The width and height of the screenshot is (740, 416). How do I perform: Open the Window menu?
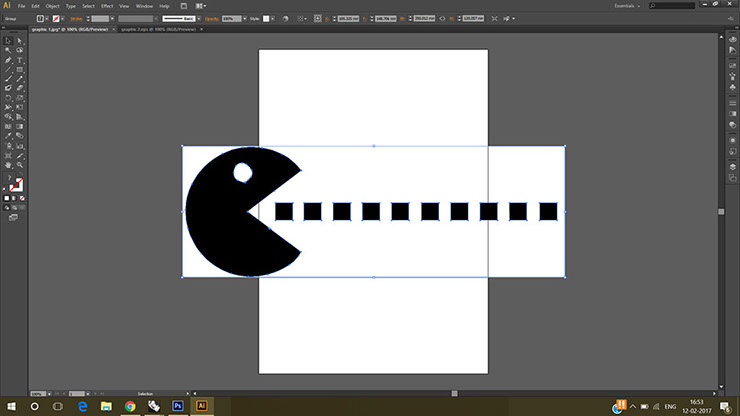[144, 6]
